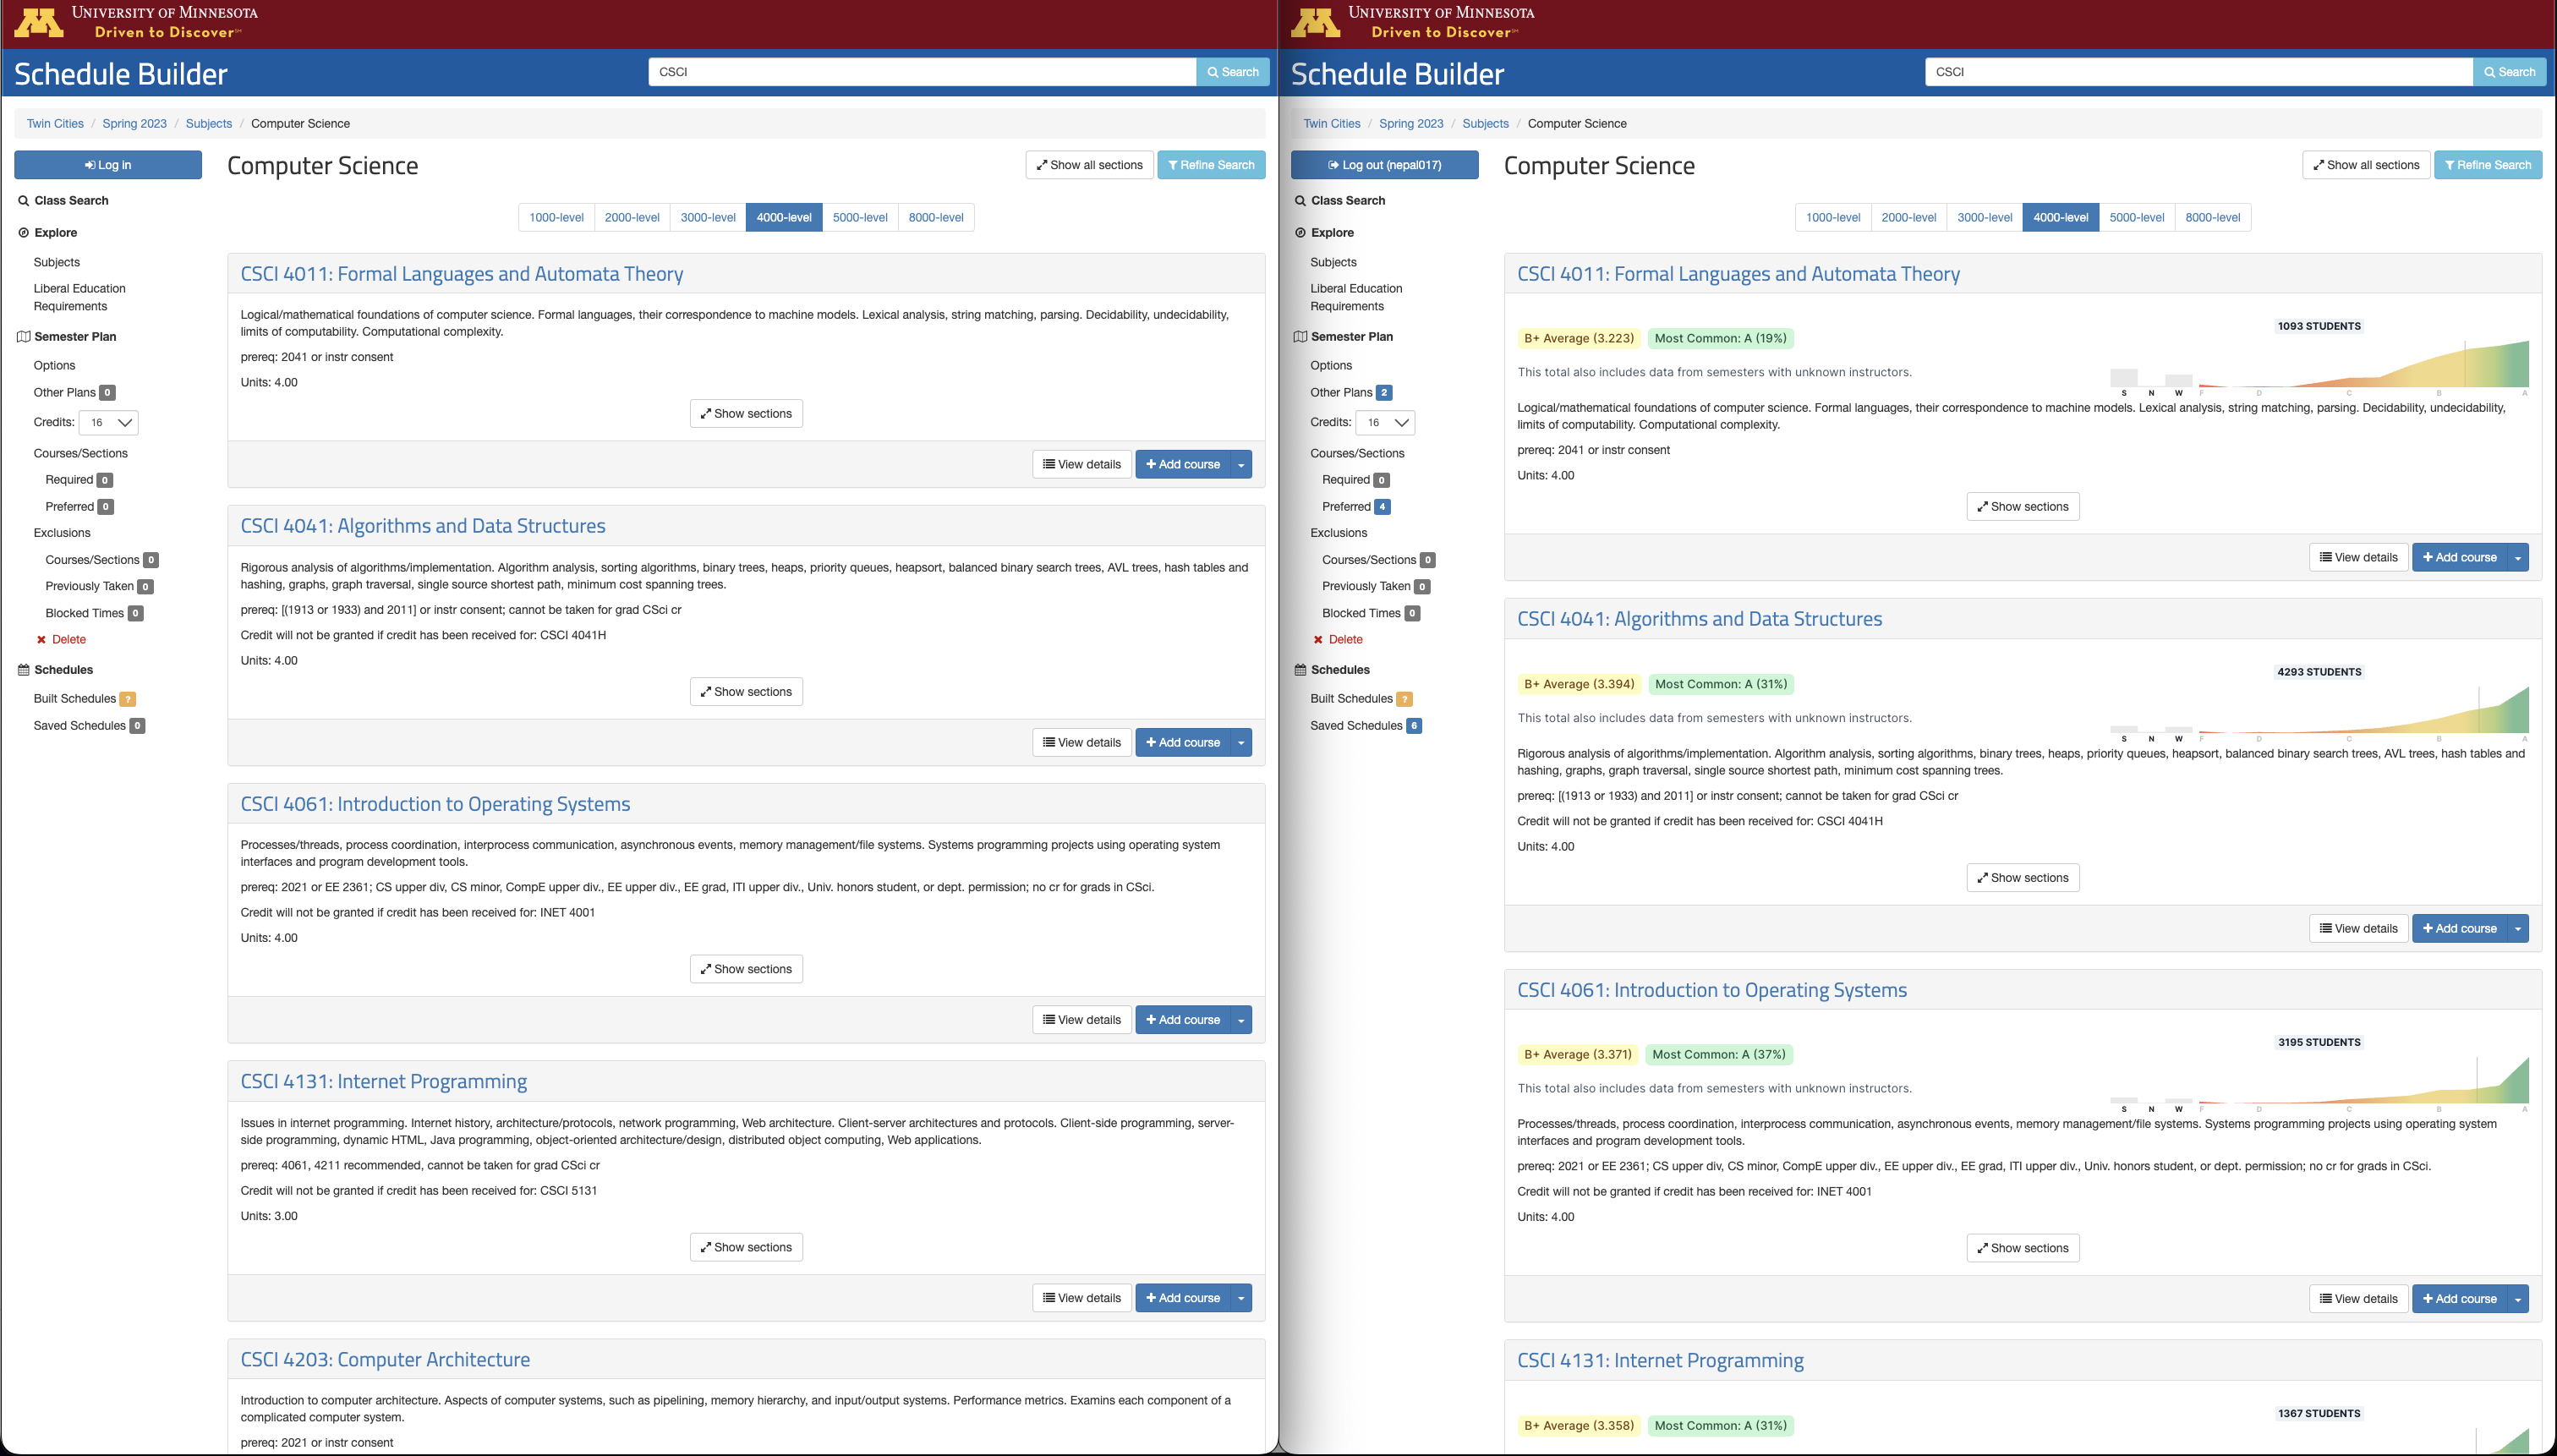Click the Search button in left window
2557x1456 pixels.
pyautogui.click(x=1232, y=72)
